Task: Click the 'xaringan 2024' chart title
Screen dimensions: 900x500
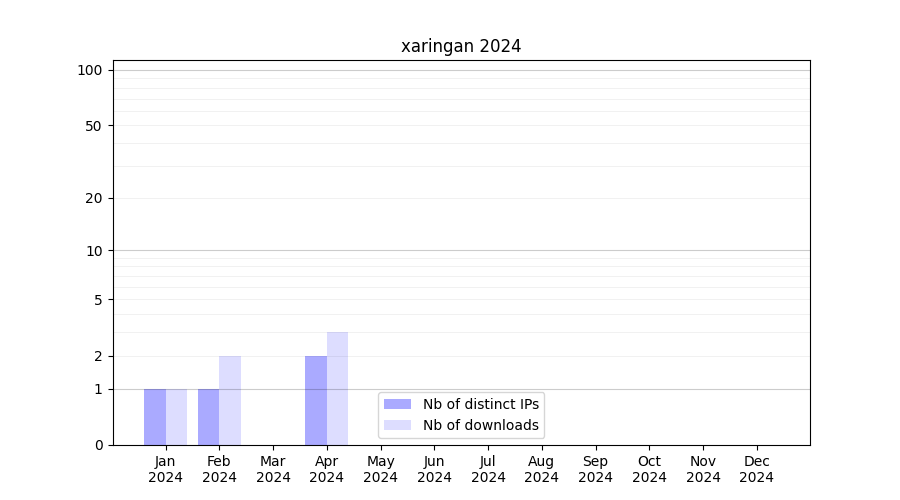Action: click(461, 46)
